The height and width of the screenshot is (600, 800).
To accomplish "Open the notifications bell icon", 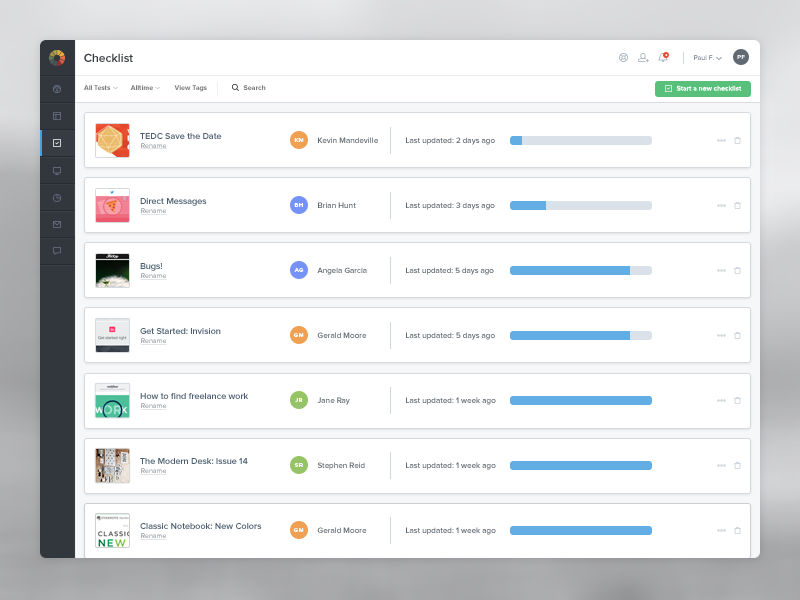I will 662,58.
